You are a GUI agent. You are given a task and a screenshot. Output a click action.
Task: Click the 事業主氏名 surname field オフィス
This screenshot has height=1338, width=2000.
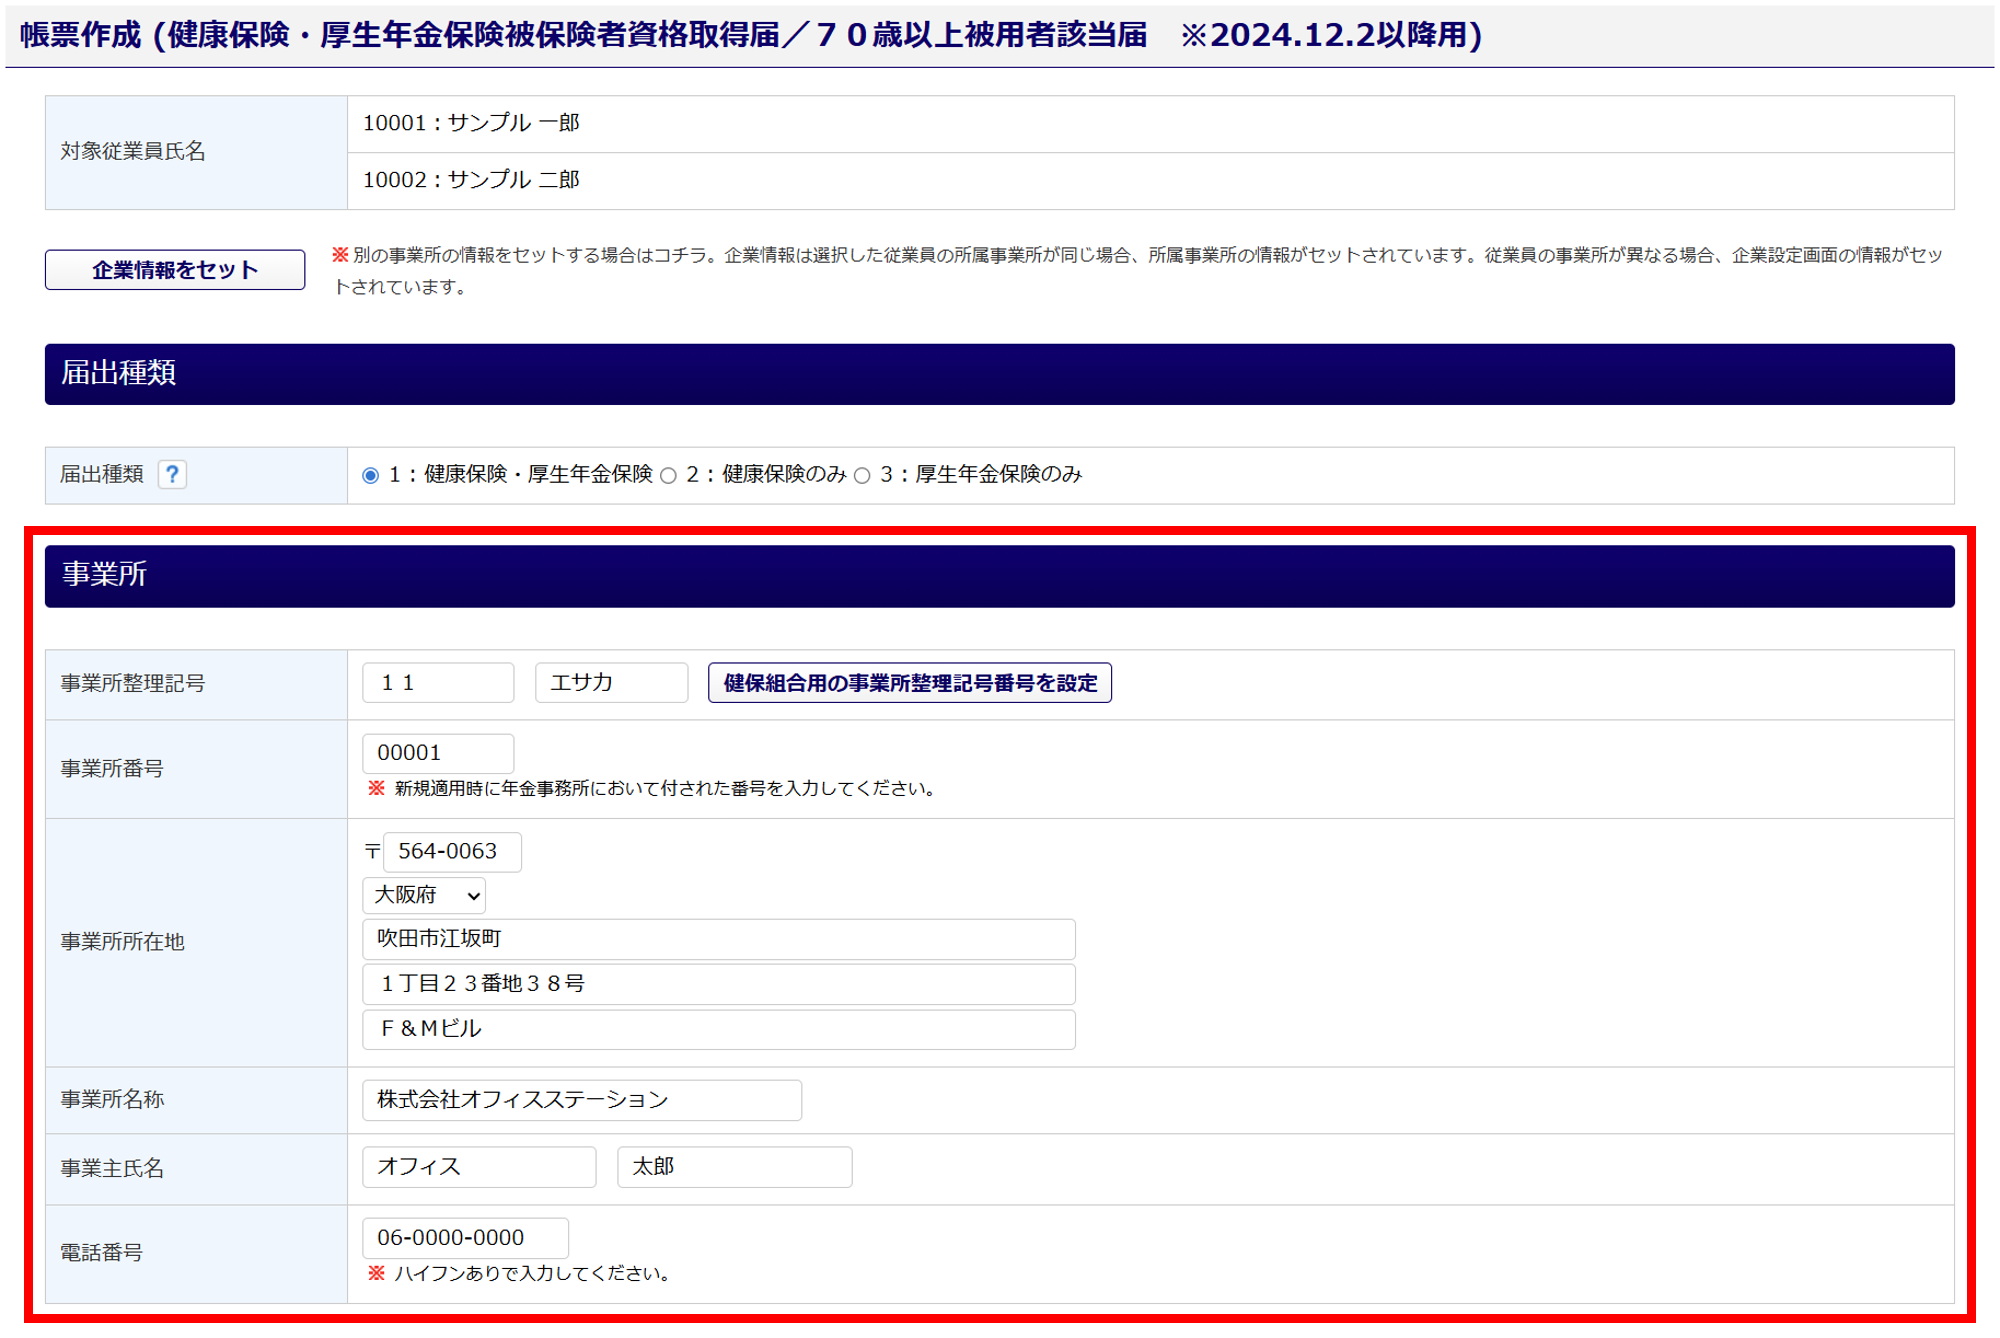coord(479,1167)
